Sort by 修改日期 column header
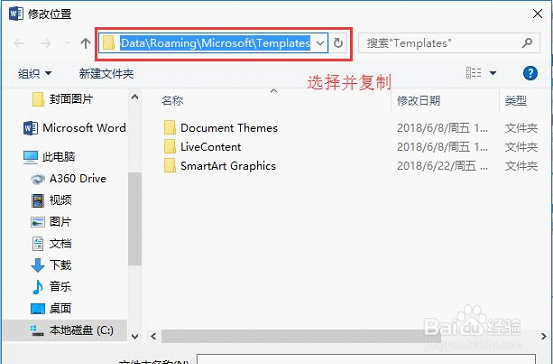This screenshot has height=364, width=553. [x=418, y=101]
